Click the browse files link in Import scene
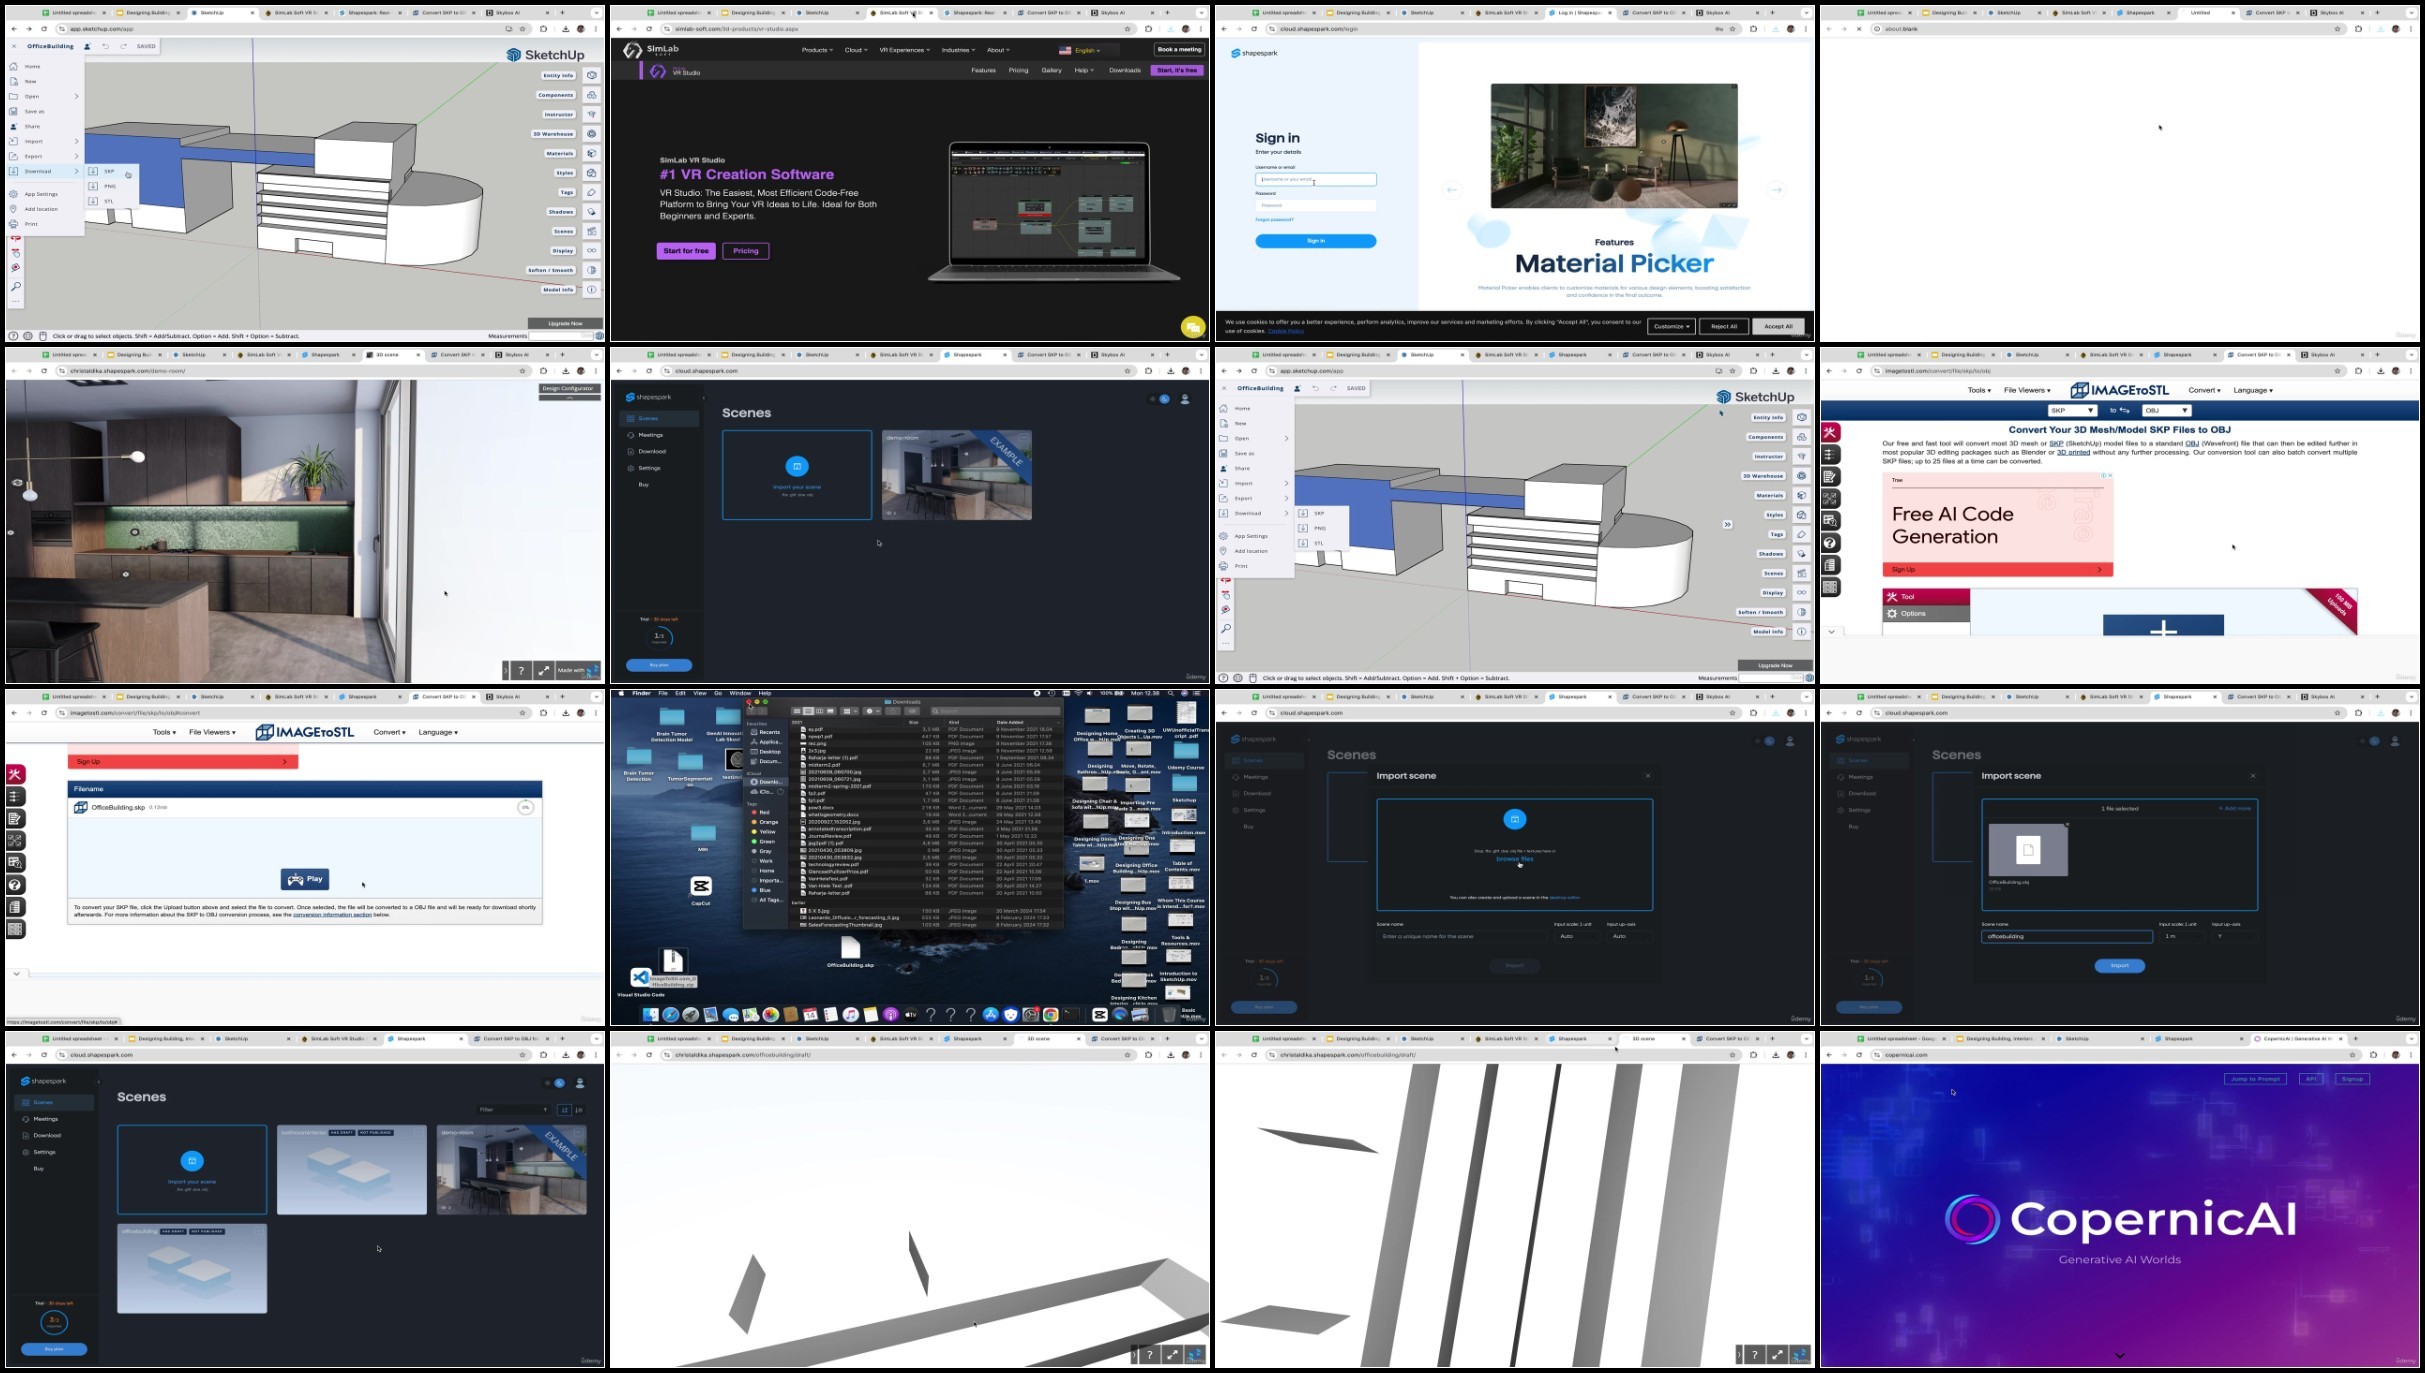This screenshot has height=1373, width=2425. [1514, 859]
